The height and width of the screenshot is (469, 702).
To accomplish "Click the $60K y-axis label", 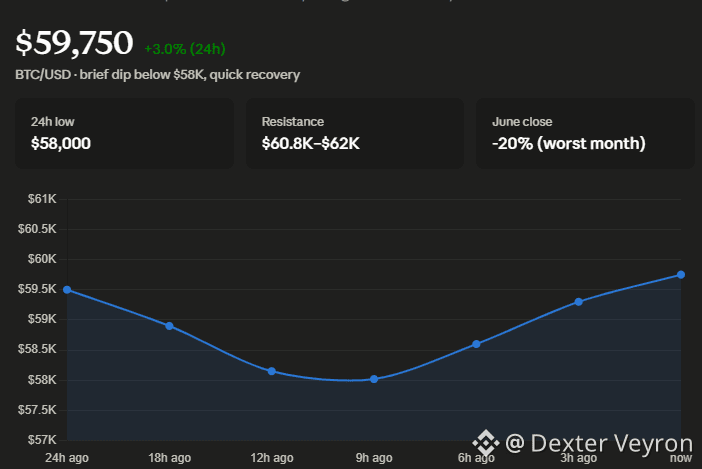I will [42, 259].
